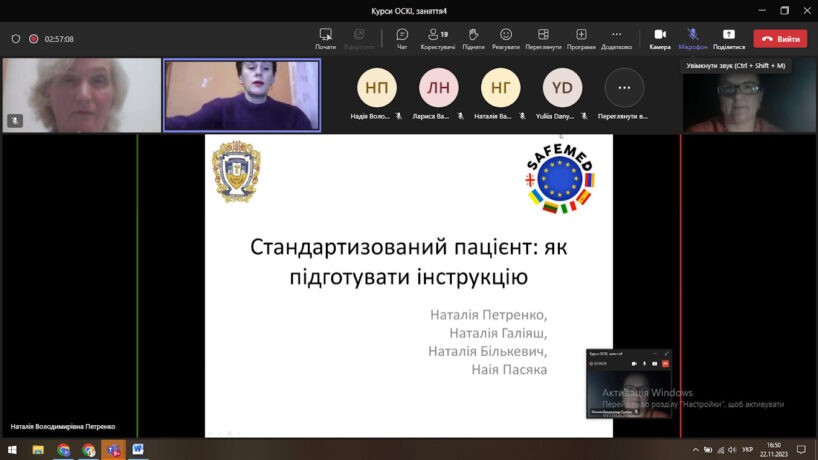Open the Chat (Чат) panel
This screenshot has width=818, height=460.
click(x=402, y=37)
